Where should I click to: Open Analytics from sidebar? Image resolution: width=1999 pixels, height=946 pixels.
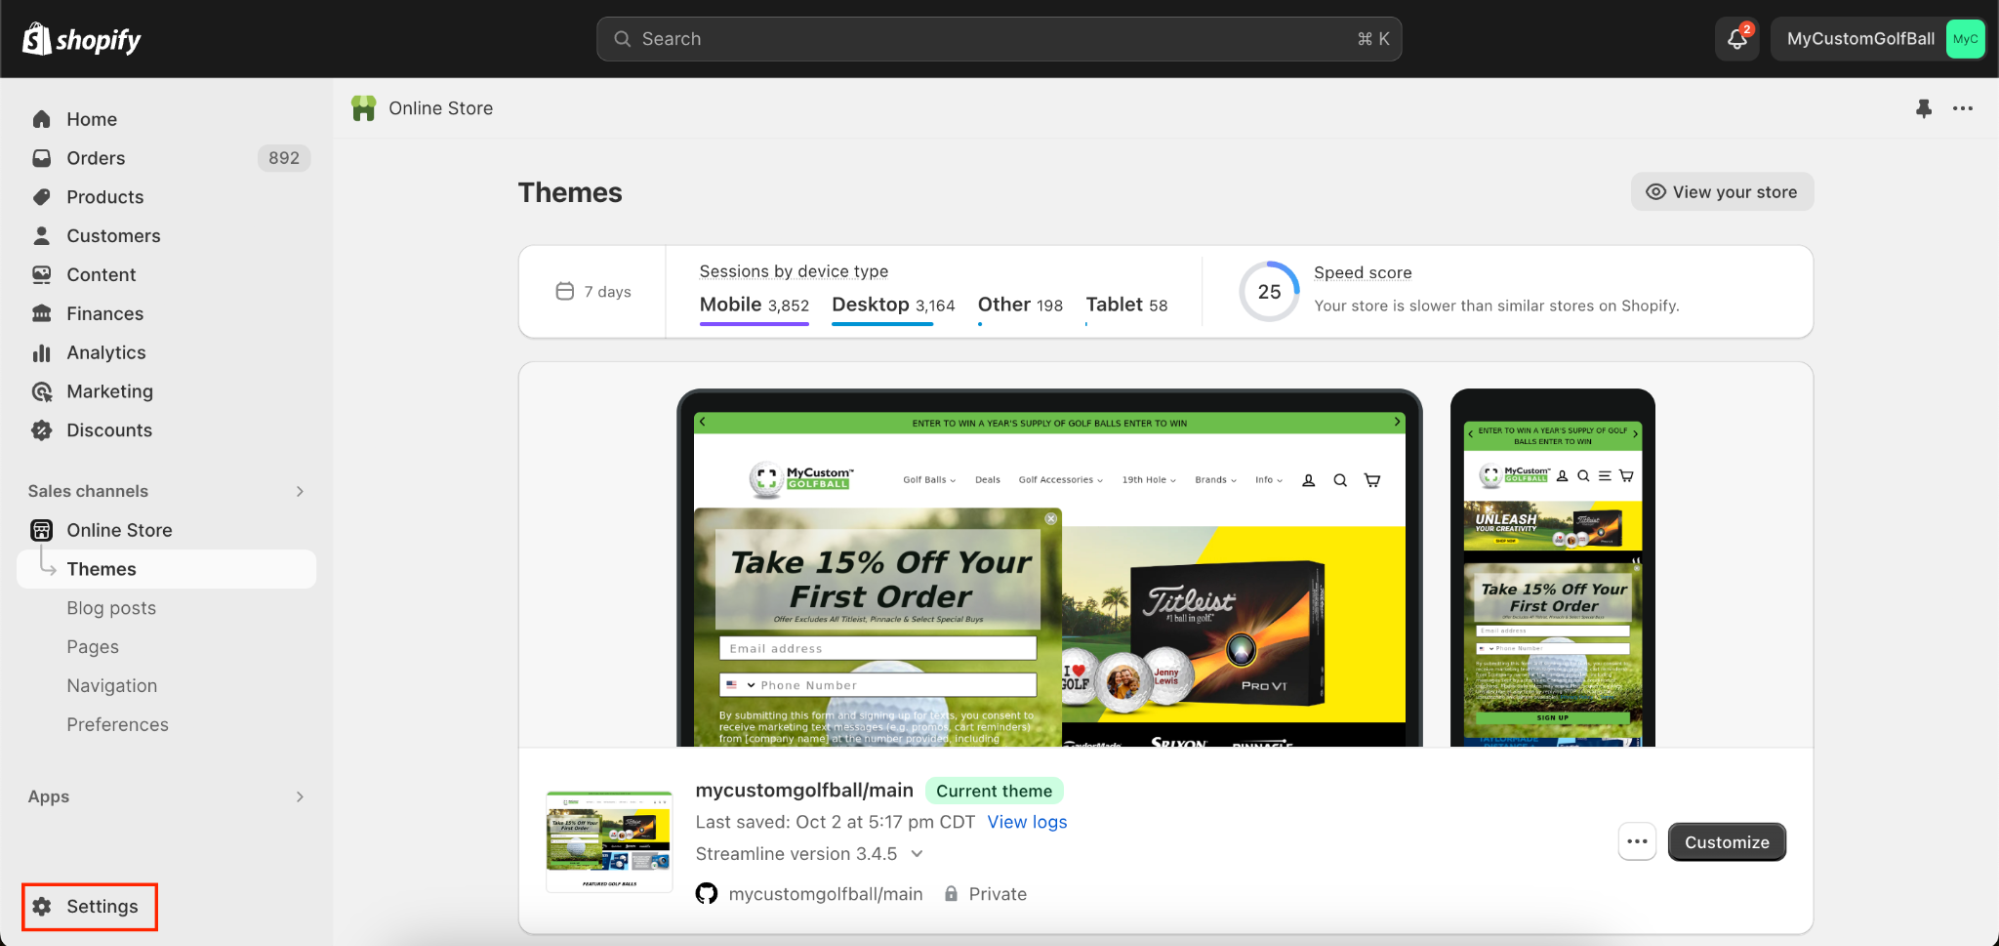coord(106,353)
